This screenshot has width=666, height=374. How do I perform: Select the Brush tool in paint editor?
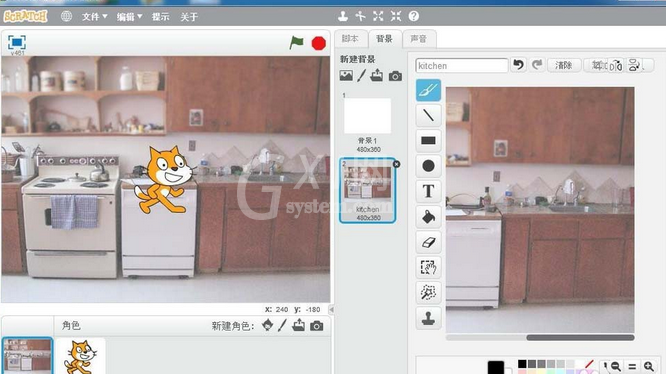tap(428, 90)
